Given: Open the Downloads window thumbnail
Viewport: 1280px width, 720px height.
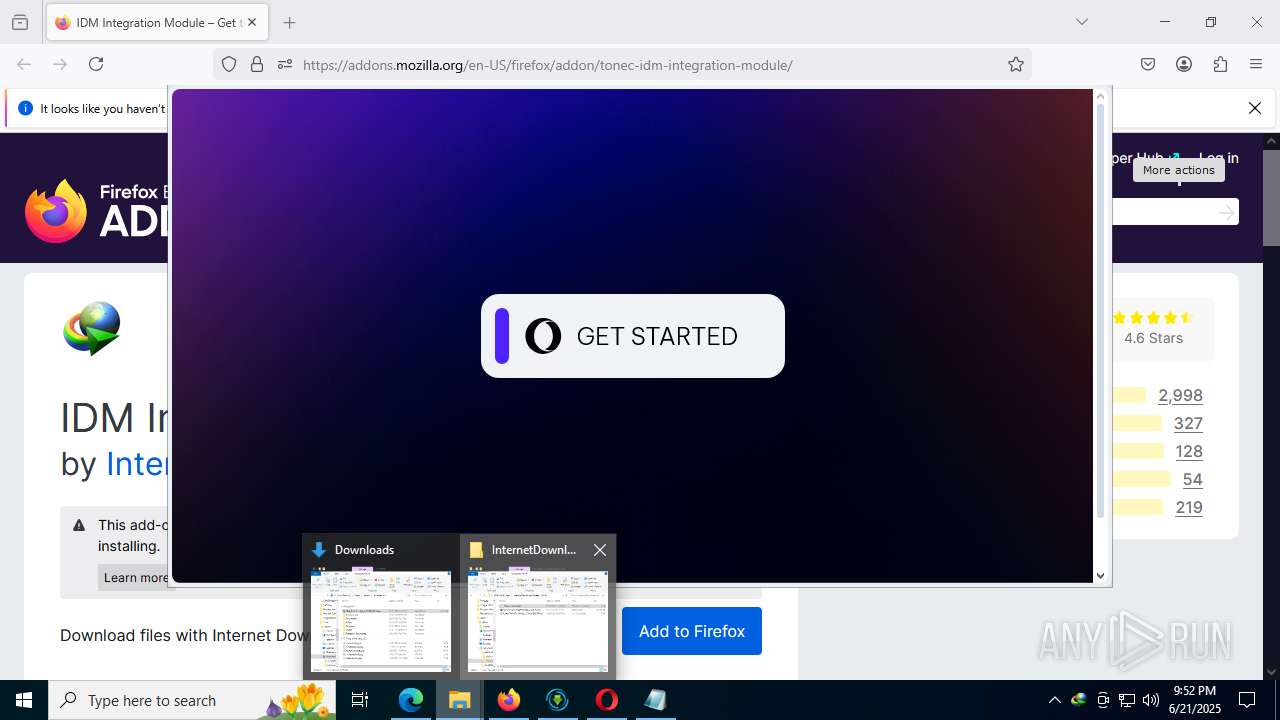Looking at the screenshot, I should pyautogui.click(x=381, y=607).
